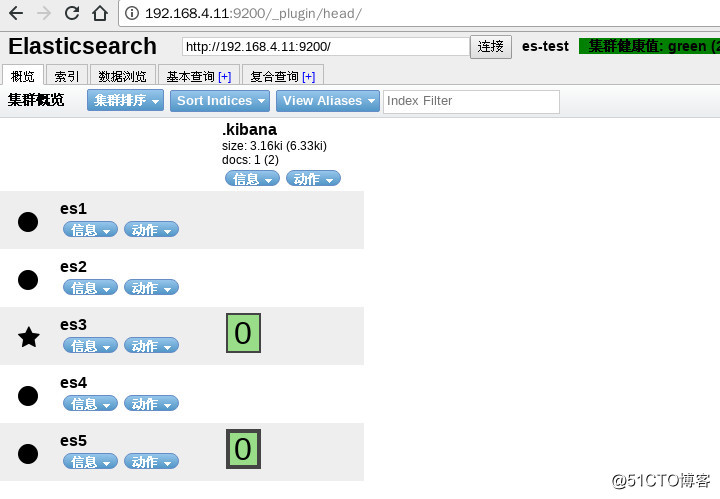720x499 pixels.
Task: Go to browser home page icon
Action: point(100,13)
